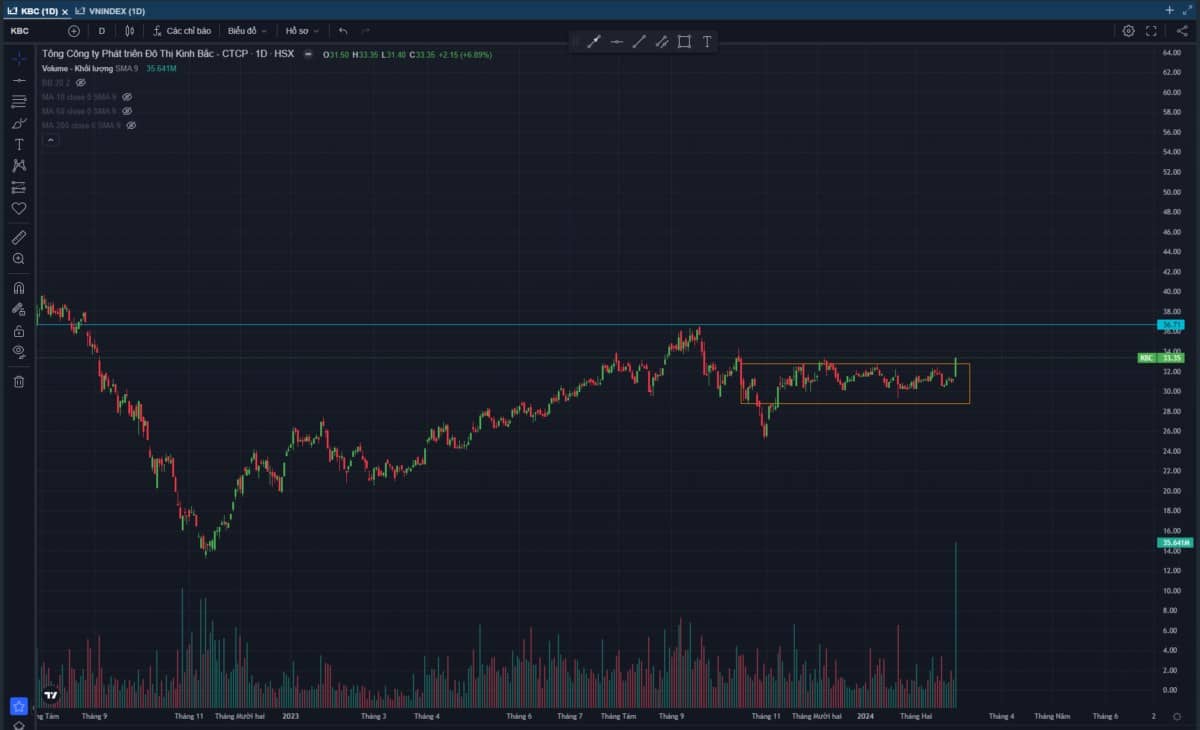Toggle hide all drawings eye icon
Viewport: 1200px width, 730px height.
click(x=19, y=352)
